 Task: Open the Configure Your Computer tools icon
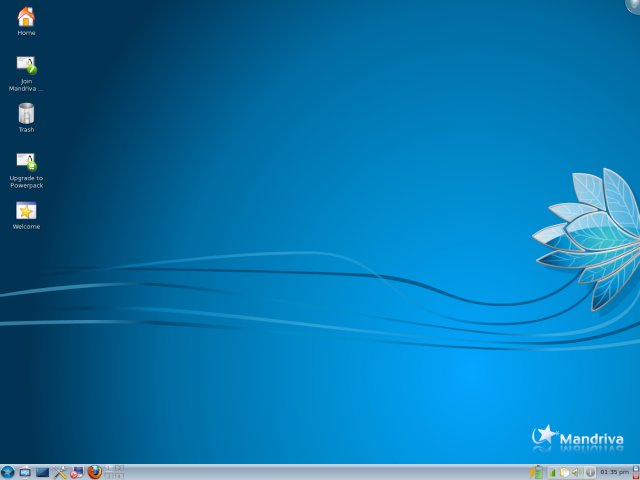tap(60, 472)
